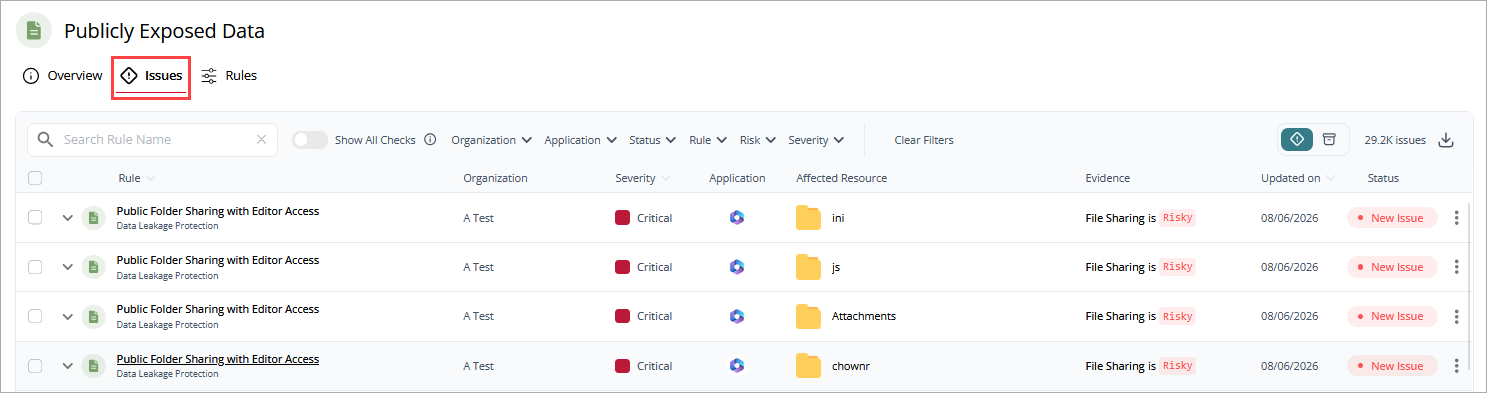Click the New Issue status in js row
The height and width of the screenshot is (393, 1487).
pyautogui.click(x=1392, y=267)
